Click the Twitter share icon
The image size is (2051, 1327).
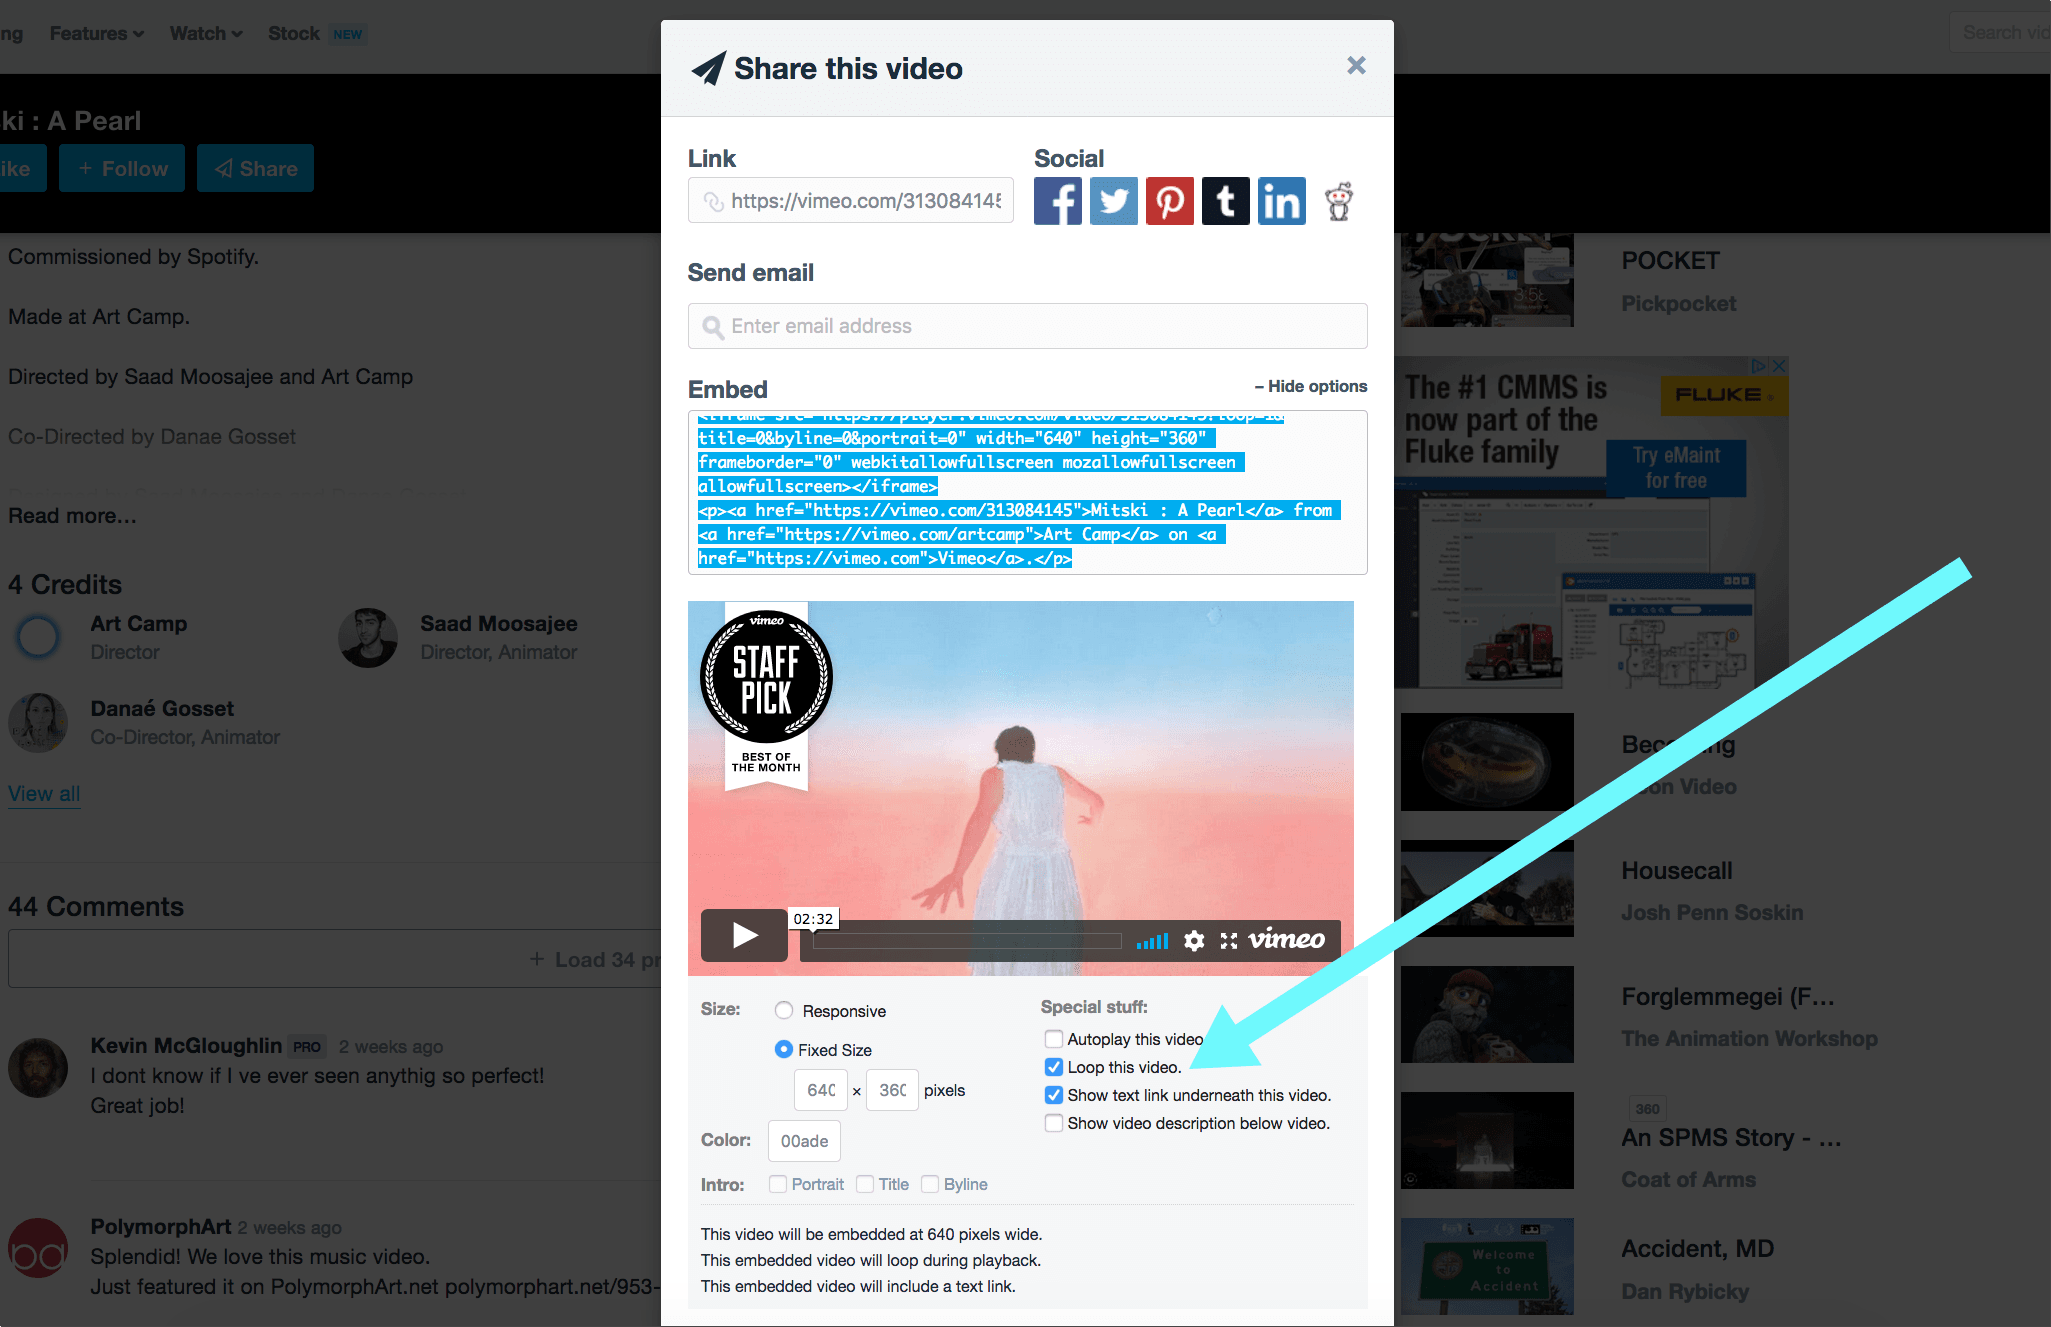(1112, 200)
